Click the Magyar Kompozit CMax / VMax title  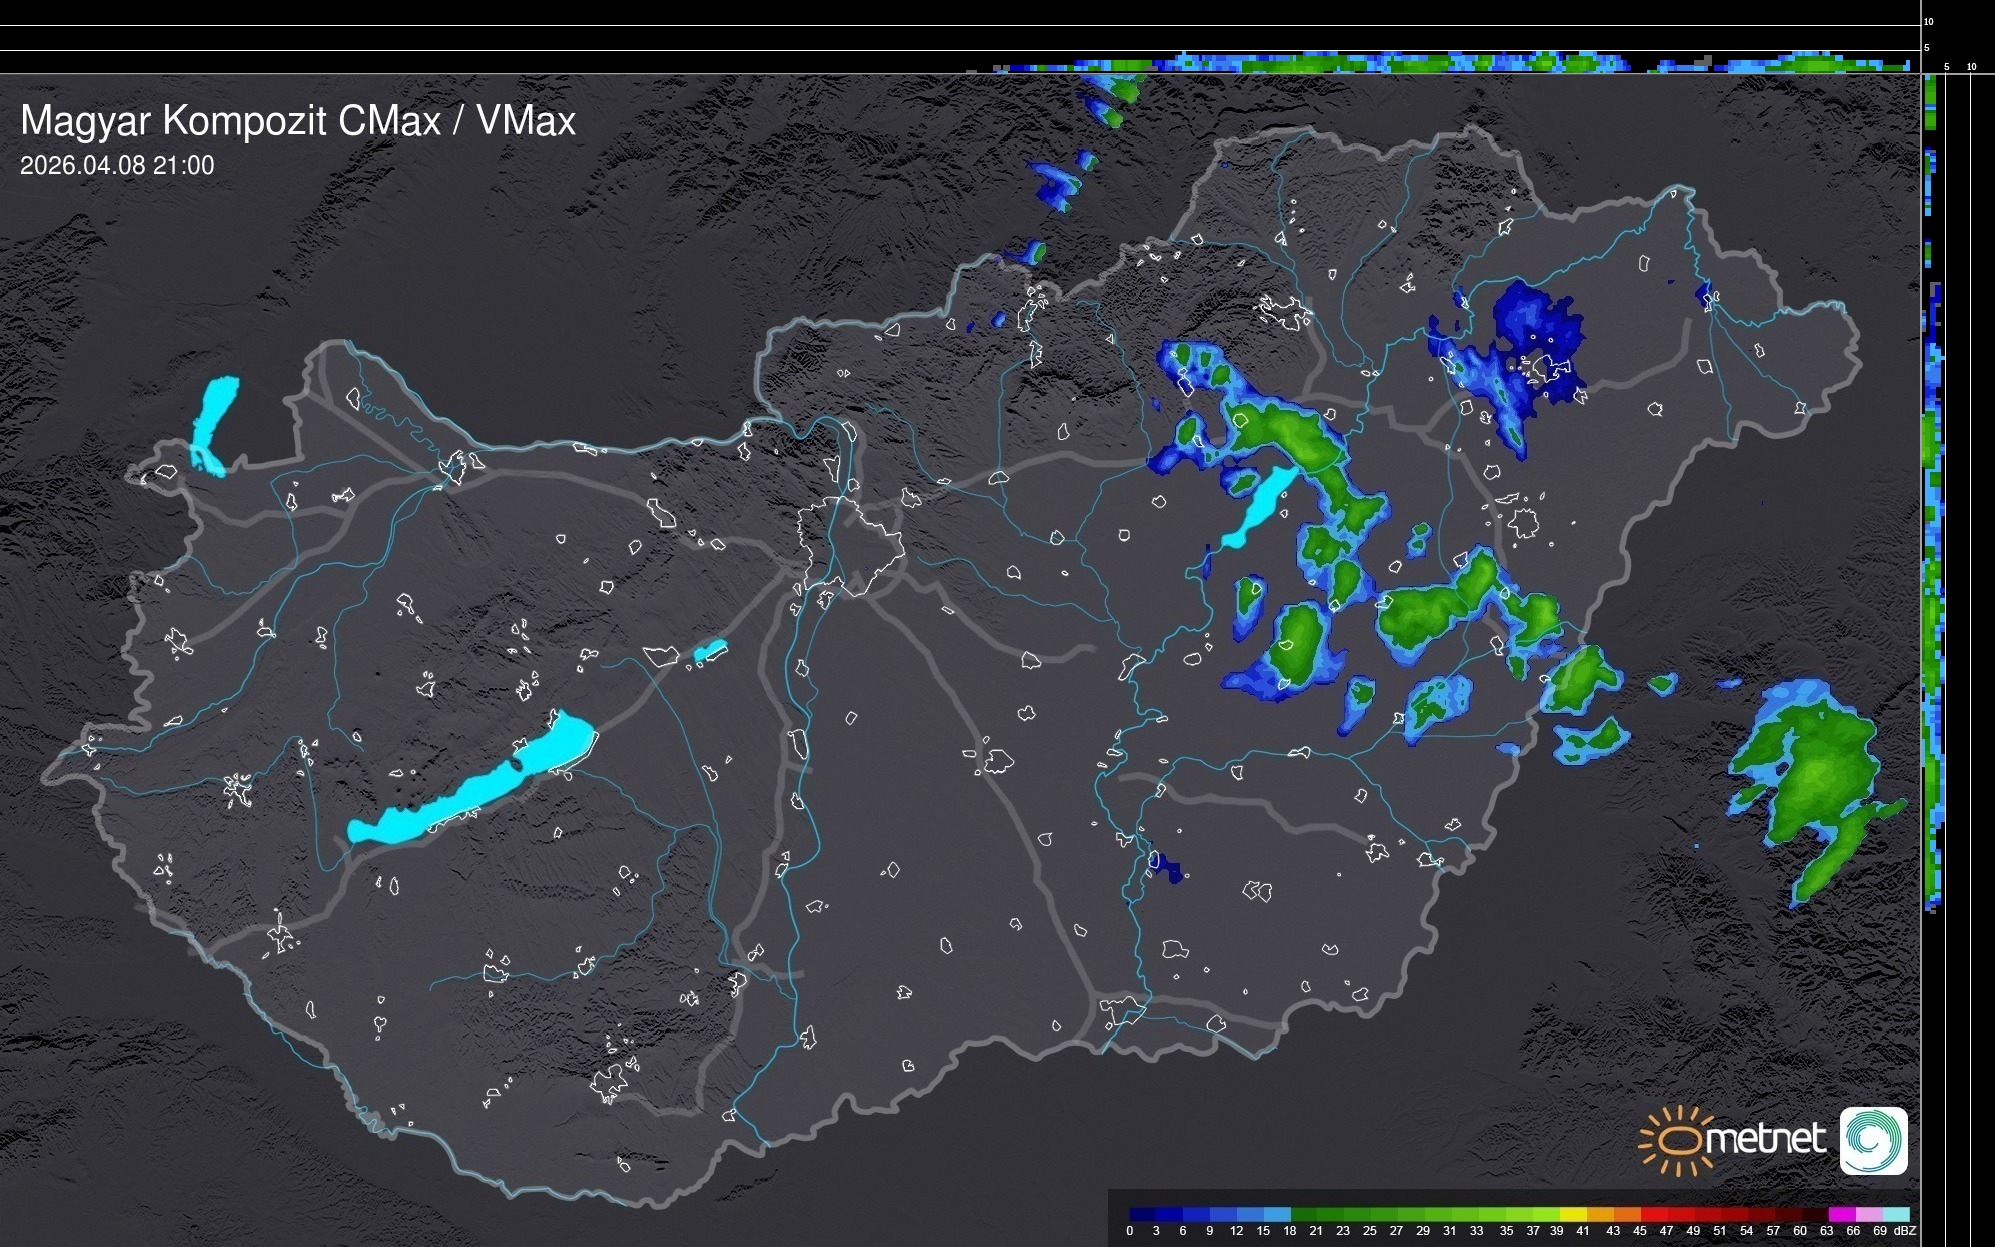298,121
